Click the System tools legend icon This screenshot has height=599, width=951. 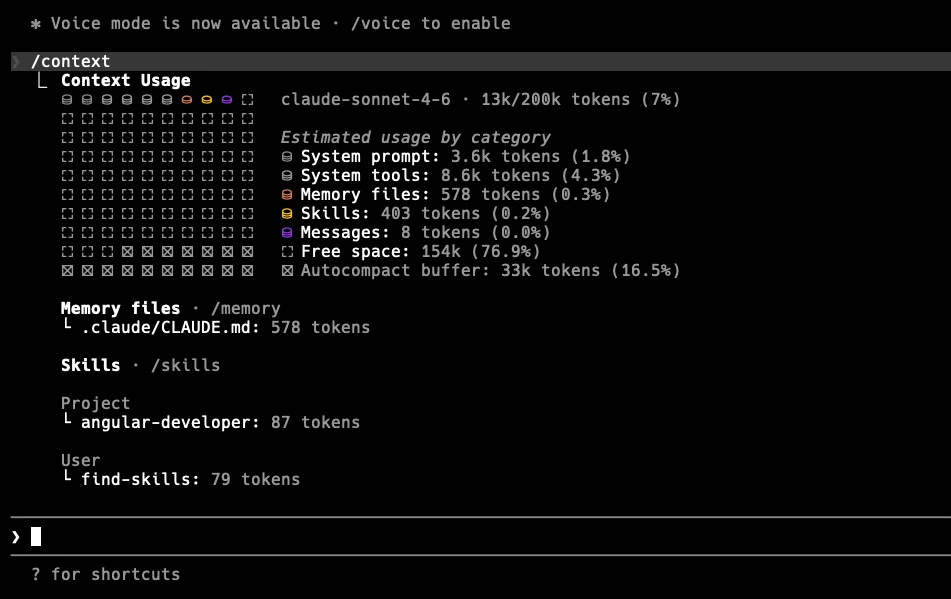coord(287,176)
